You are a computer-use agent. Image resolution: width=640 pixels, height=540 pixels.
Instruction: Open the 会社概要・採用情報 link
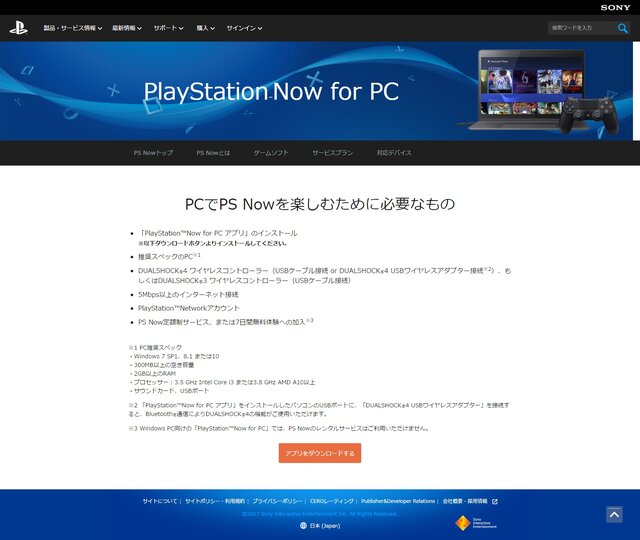click(x=465, y=501)
